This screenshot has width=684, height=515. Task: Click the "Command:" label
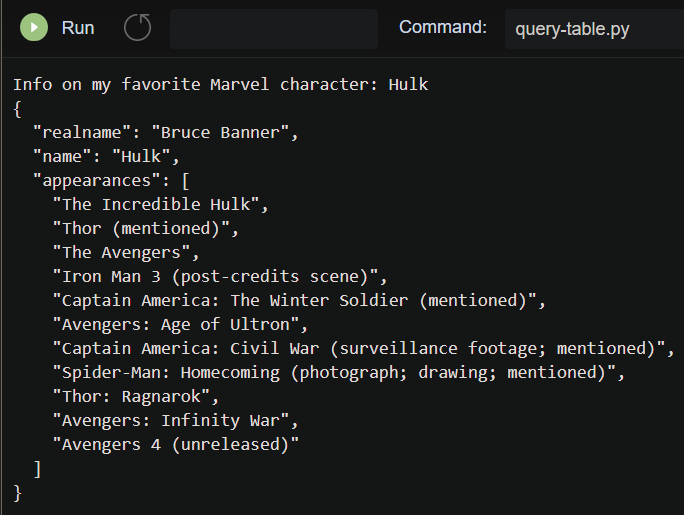[443, 27]
